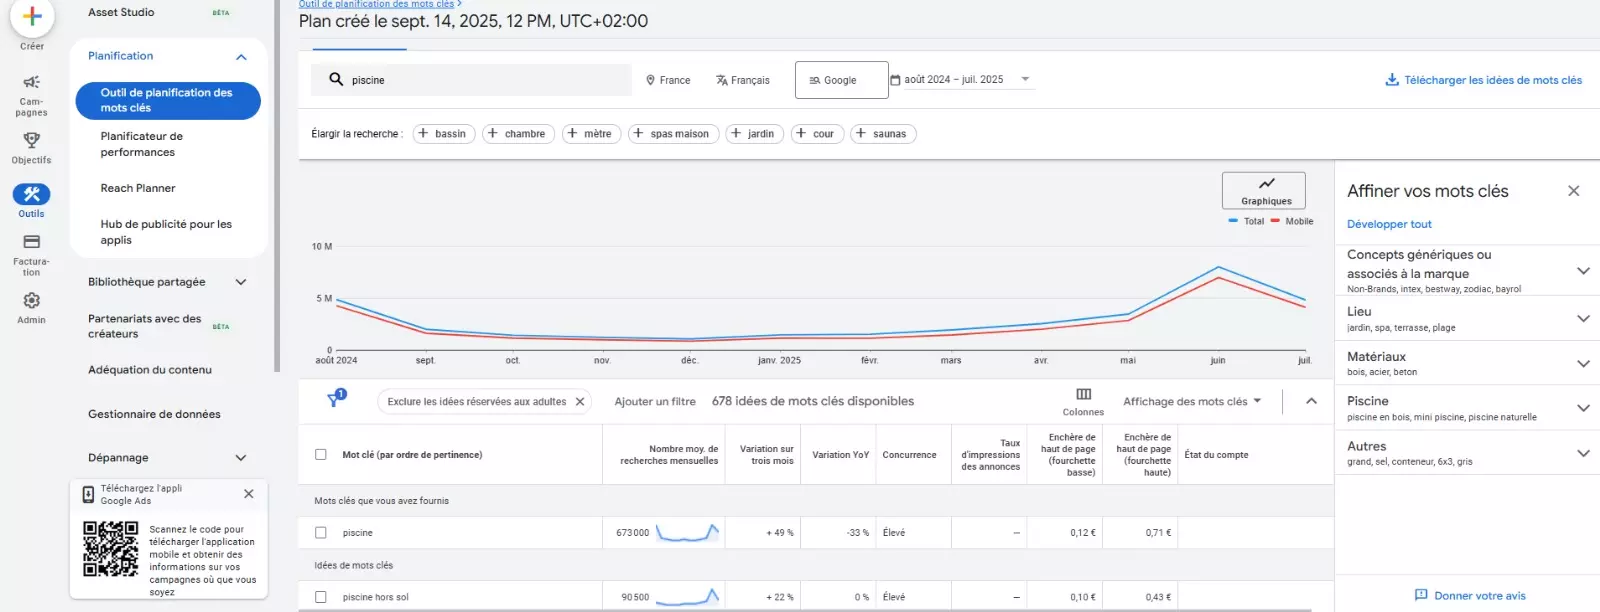Click the Colonnes icon
Viewport: 1600px width, 612px height.
1083,395
